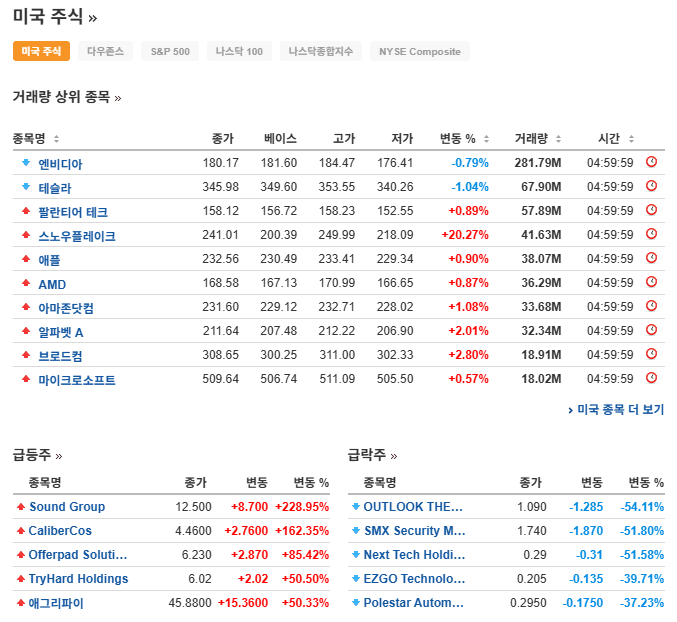Open the Polestar Autom... loser link
677x622 pixels.
click(x=414, y=602)
